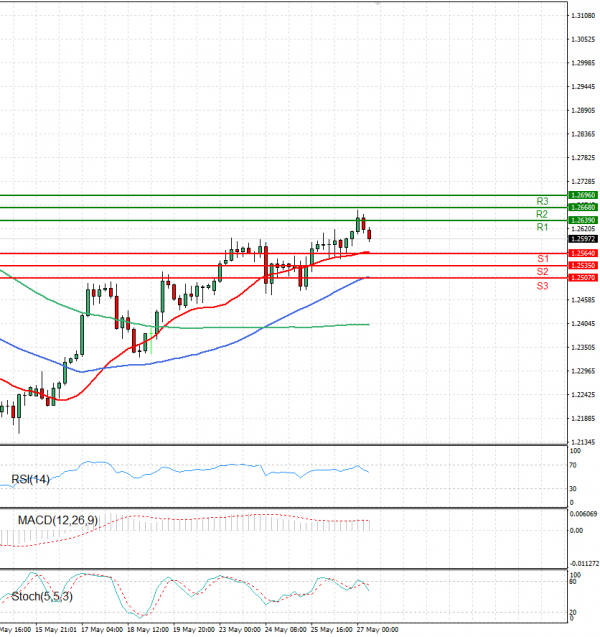Click the R2 resistance label
The image size is (600, 637).
pos(542,214)
